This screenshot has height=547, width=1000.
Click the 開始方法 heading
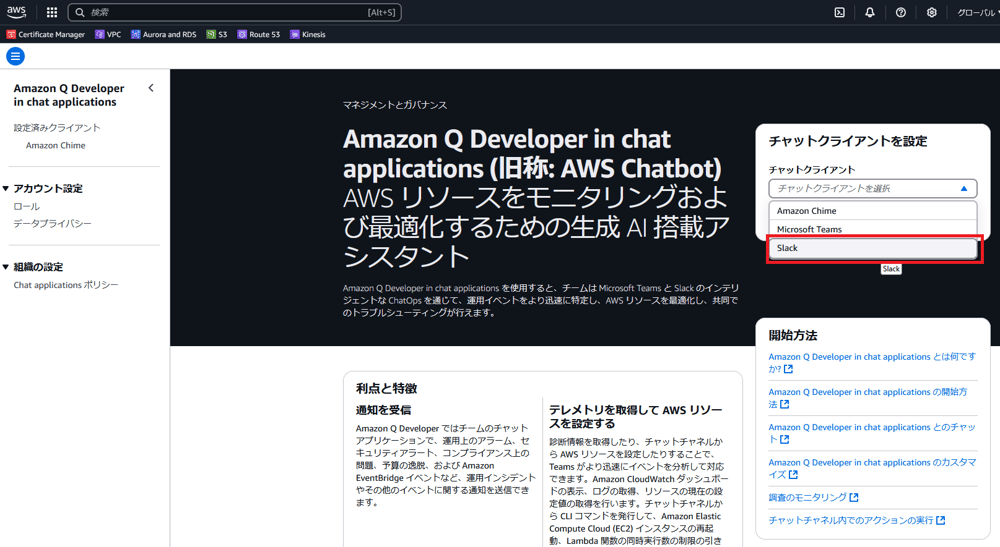point(793,335)
